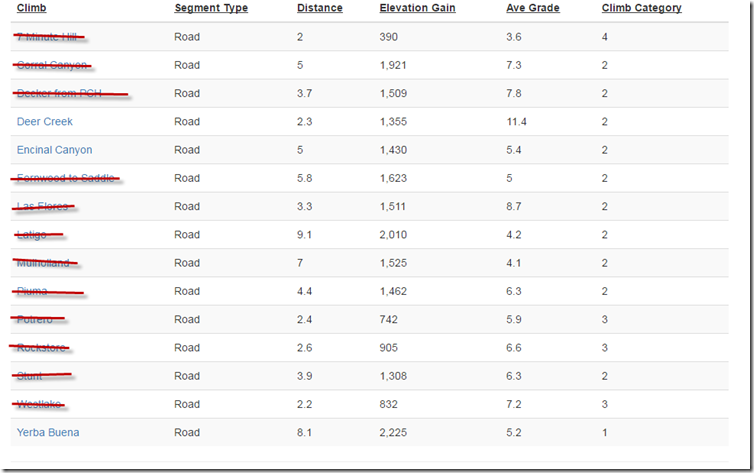The image size is (754, 473).
Task: Open the crossed-out Rockstore link
Action: coord(41,348)
